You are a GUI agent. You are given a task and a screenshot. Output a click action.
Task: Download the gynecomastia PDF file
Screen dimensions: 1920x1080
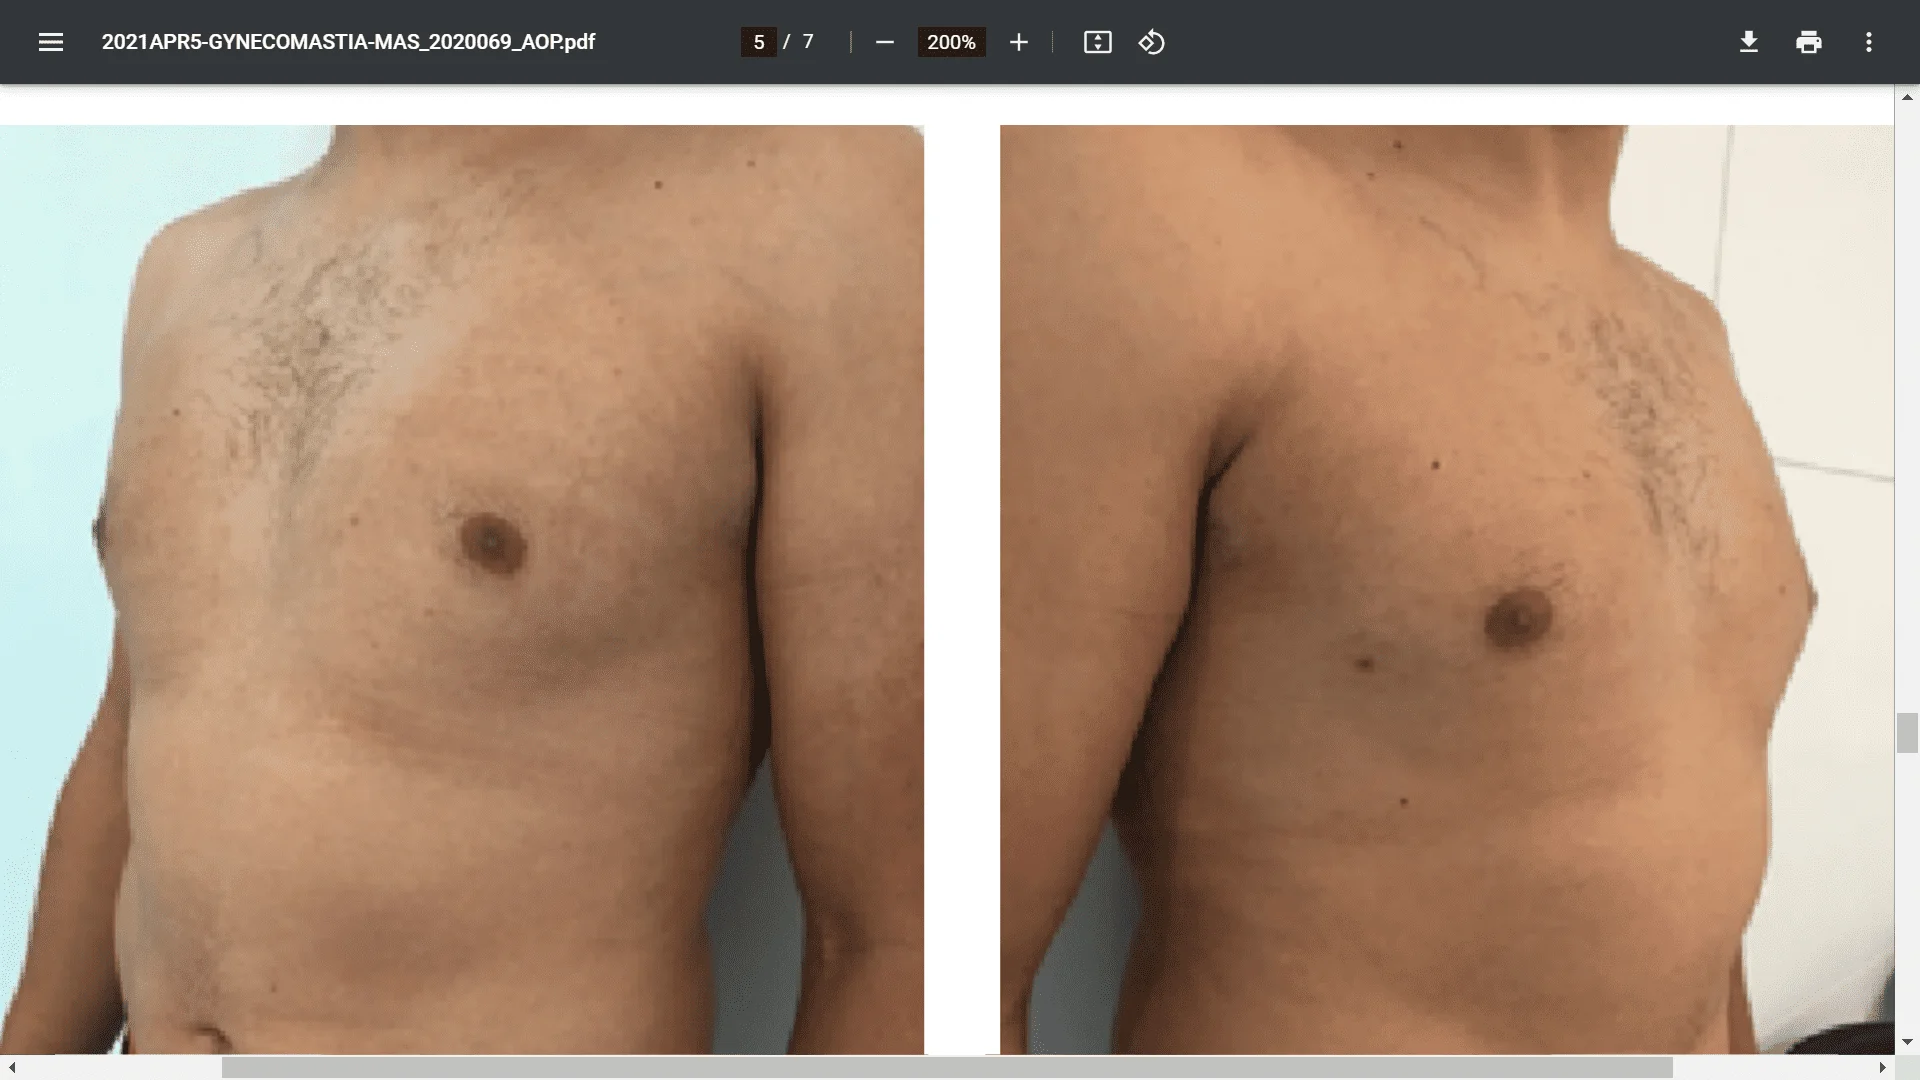click(x=1748, y=42)
